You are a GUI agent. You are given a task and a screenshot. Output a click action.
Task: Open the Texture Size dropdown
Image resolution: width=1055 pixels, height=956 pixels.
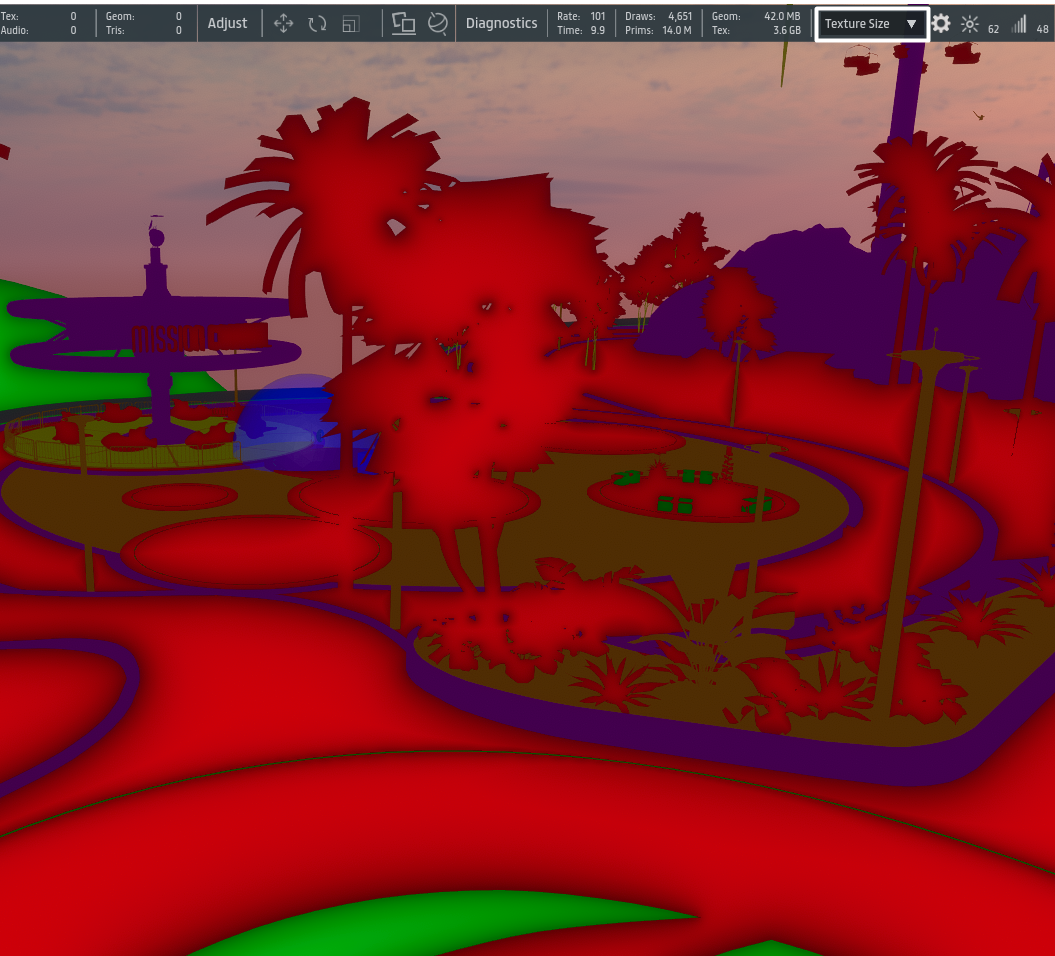click(871, 24)
